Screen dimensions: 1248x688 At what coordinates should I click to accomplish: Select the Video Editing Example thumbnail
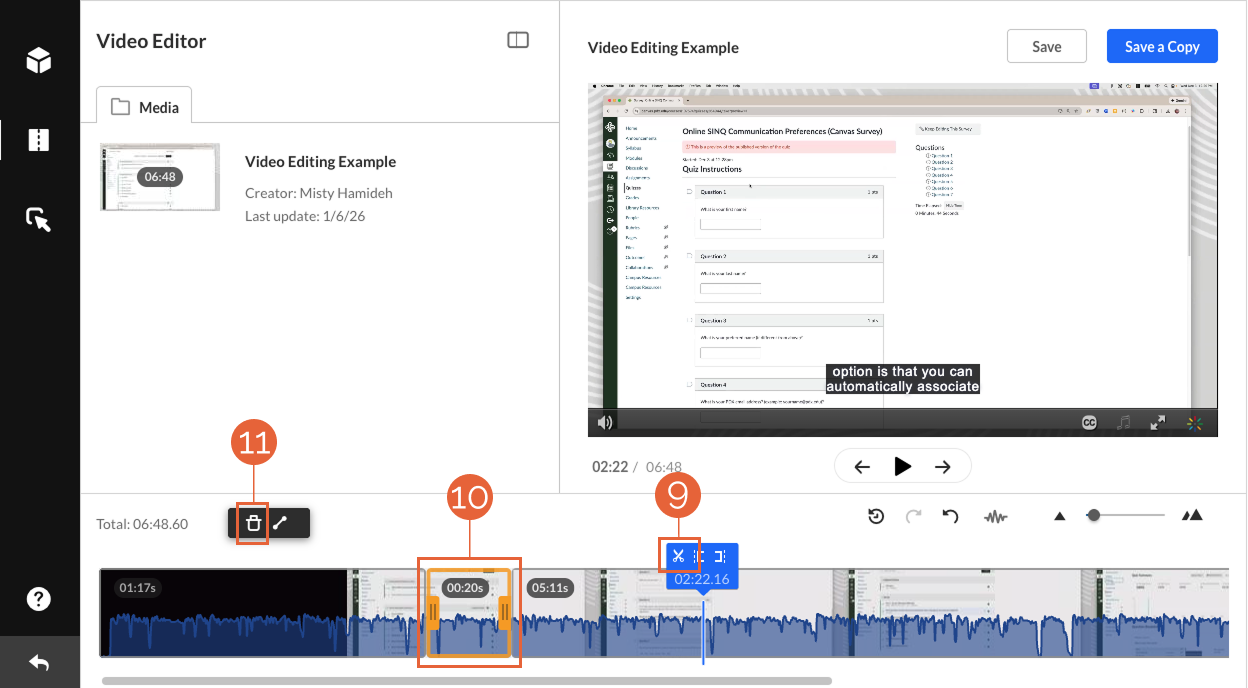click(x=158, y=177)
